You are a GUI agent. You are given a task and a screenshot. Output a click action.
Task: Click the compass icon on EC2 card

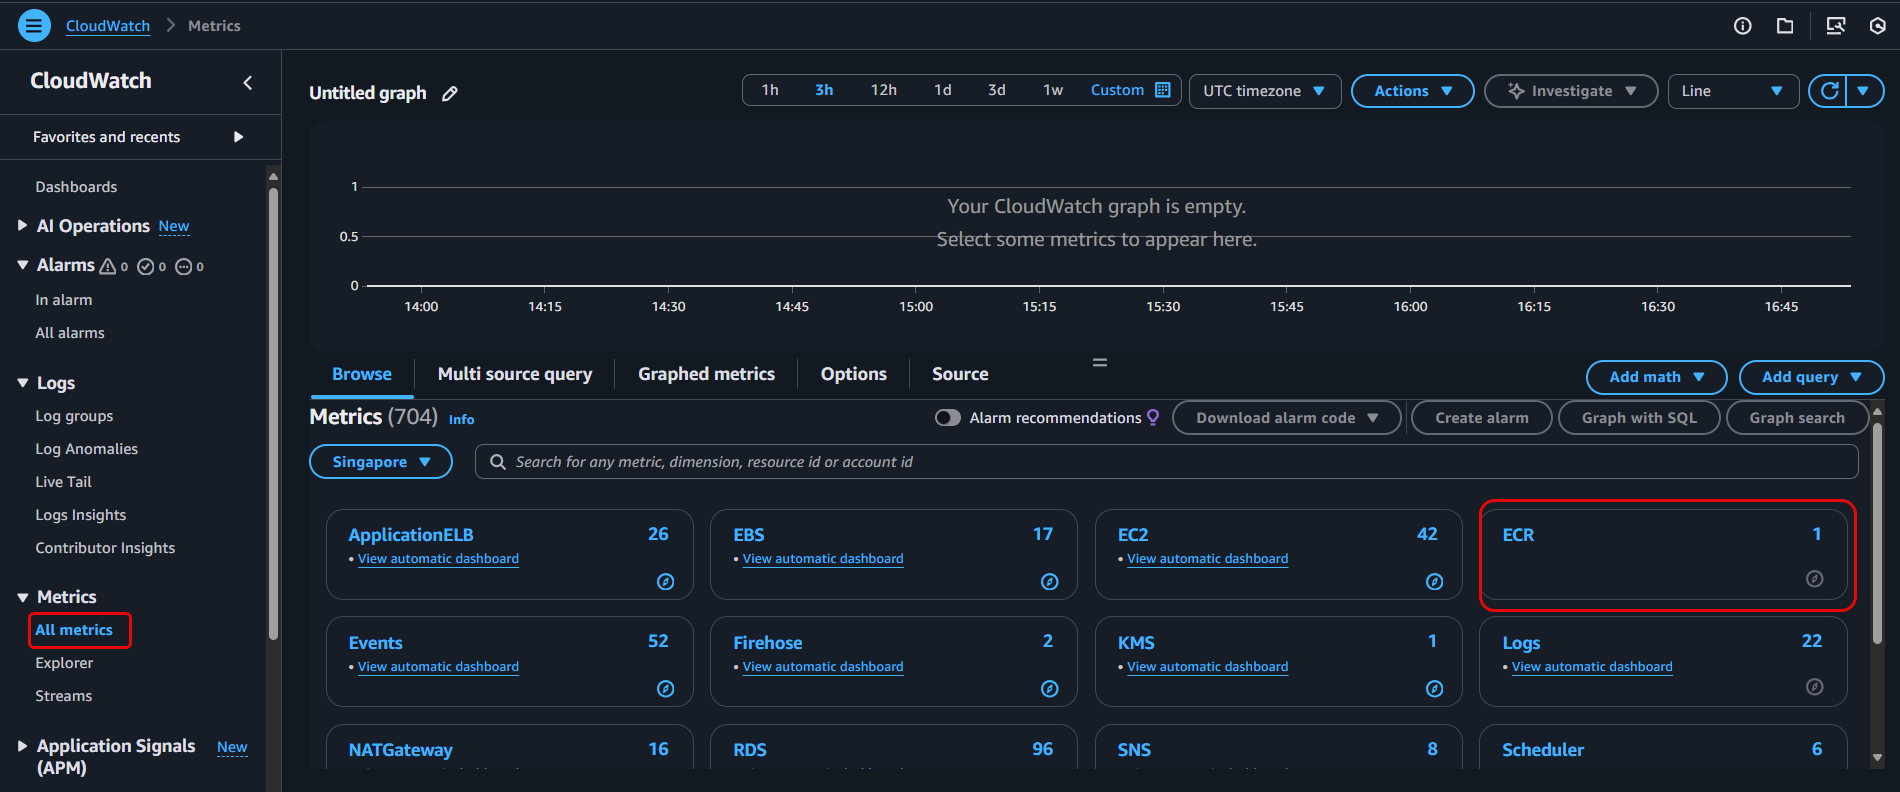(1434, 581)
